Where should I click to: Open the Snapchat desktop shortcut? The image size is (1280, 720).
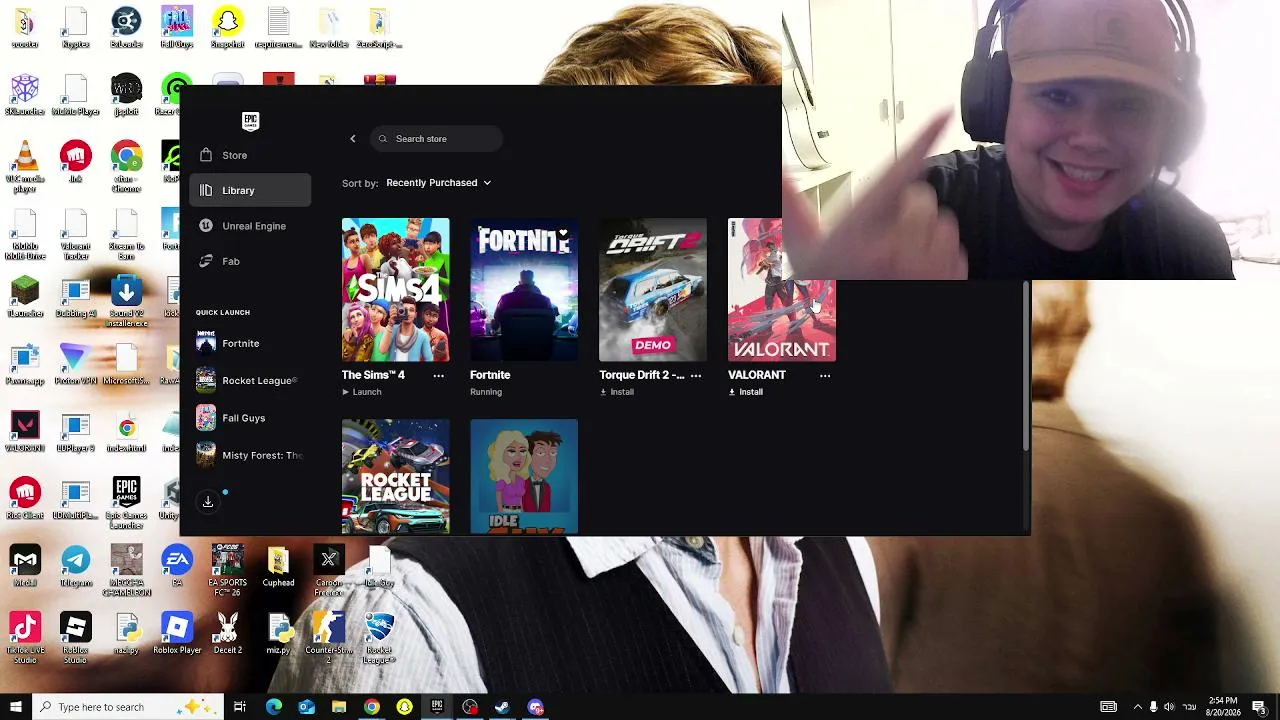[x=227, y=27]
